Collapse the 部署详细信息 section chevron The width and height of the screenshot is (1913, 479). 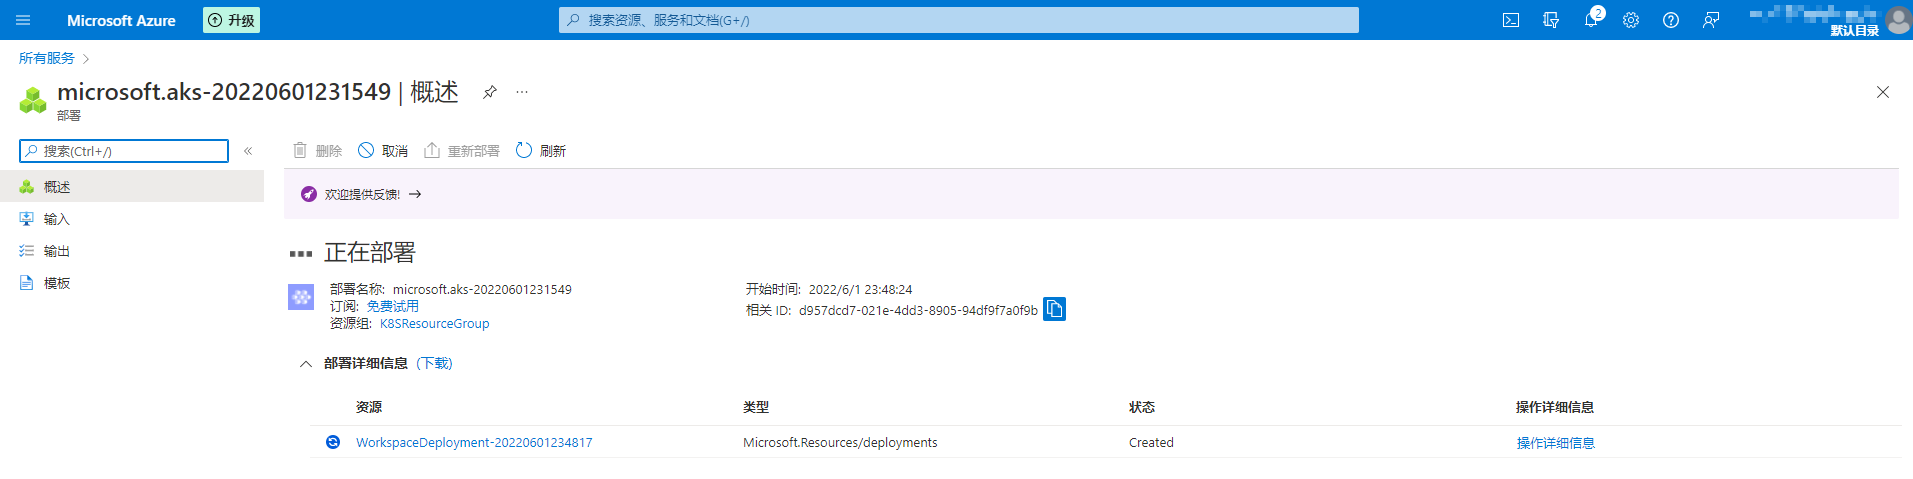(306, 363)
